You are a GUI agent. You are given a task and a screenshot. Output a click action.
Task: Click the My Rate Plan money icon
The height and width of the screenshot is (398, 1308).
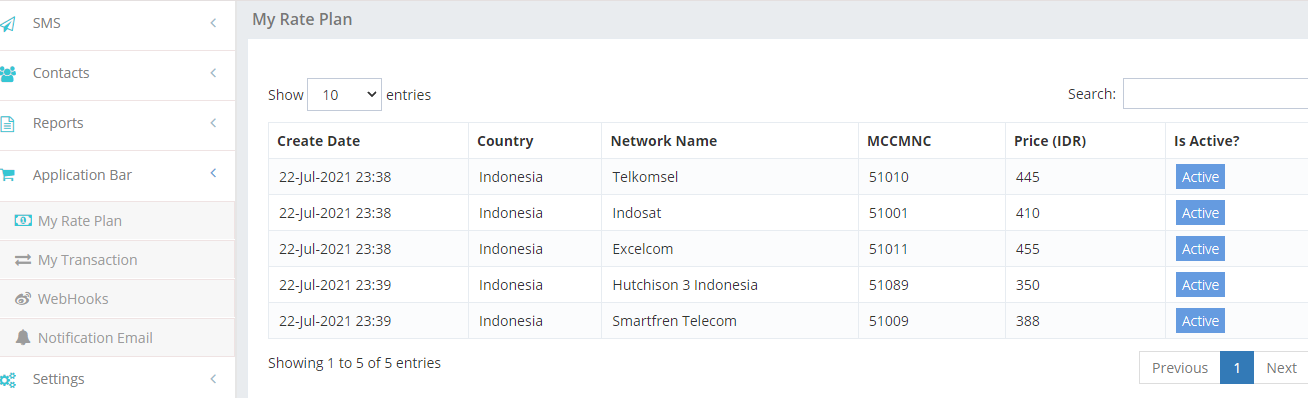[22, 221]
